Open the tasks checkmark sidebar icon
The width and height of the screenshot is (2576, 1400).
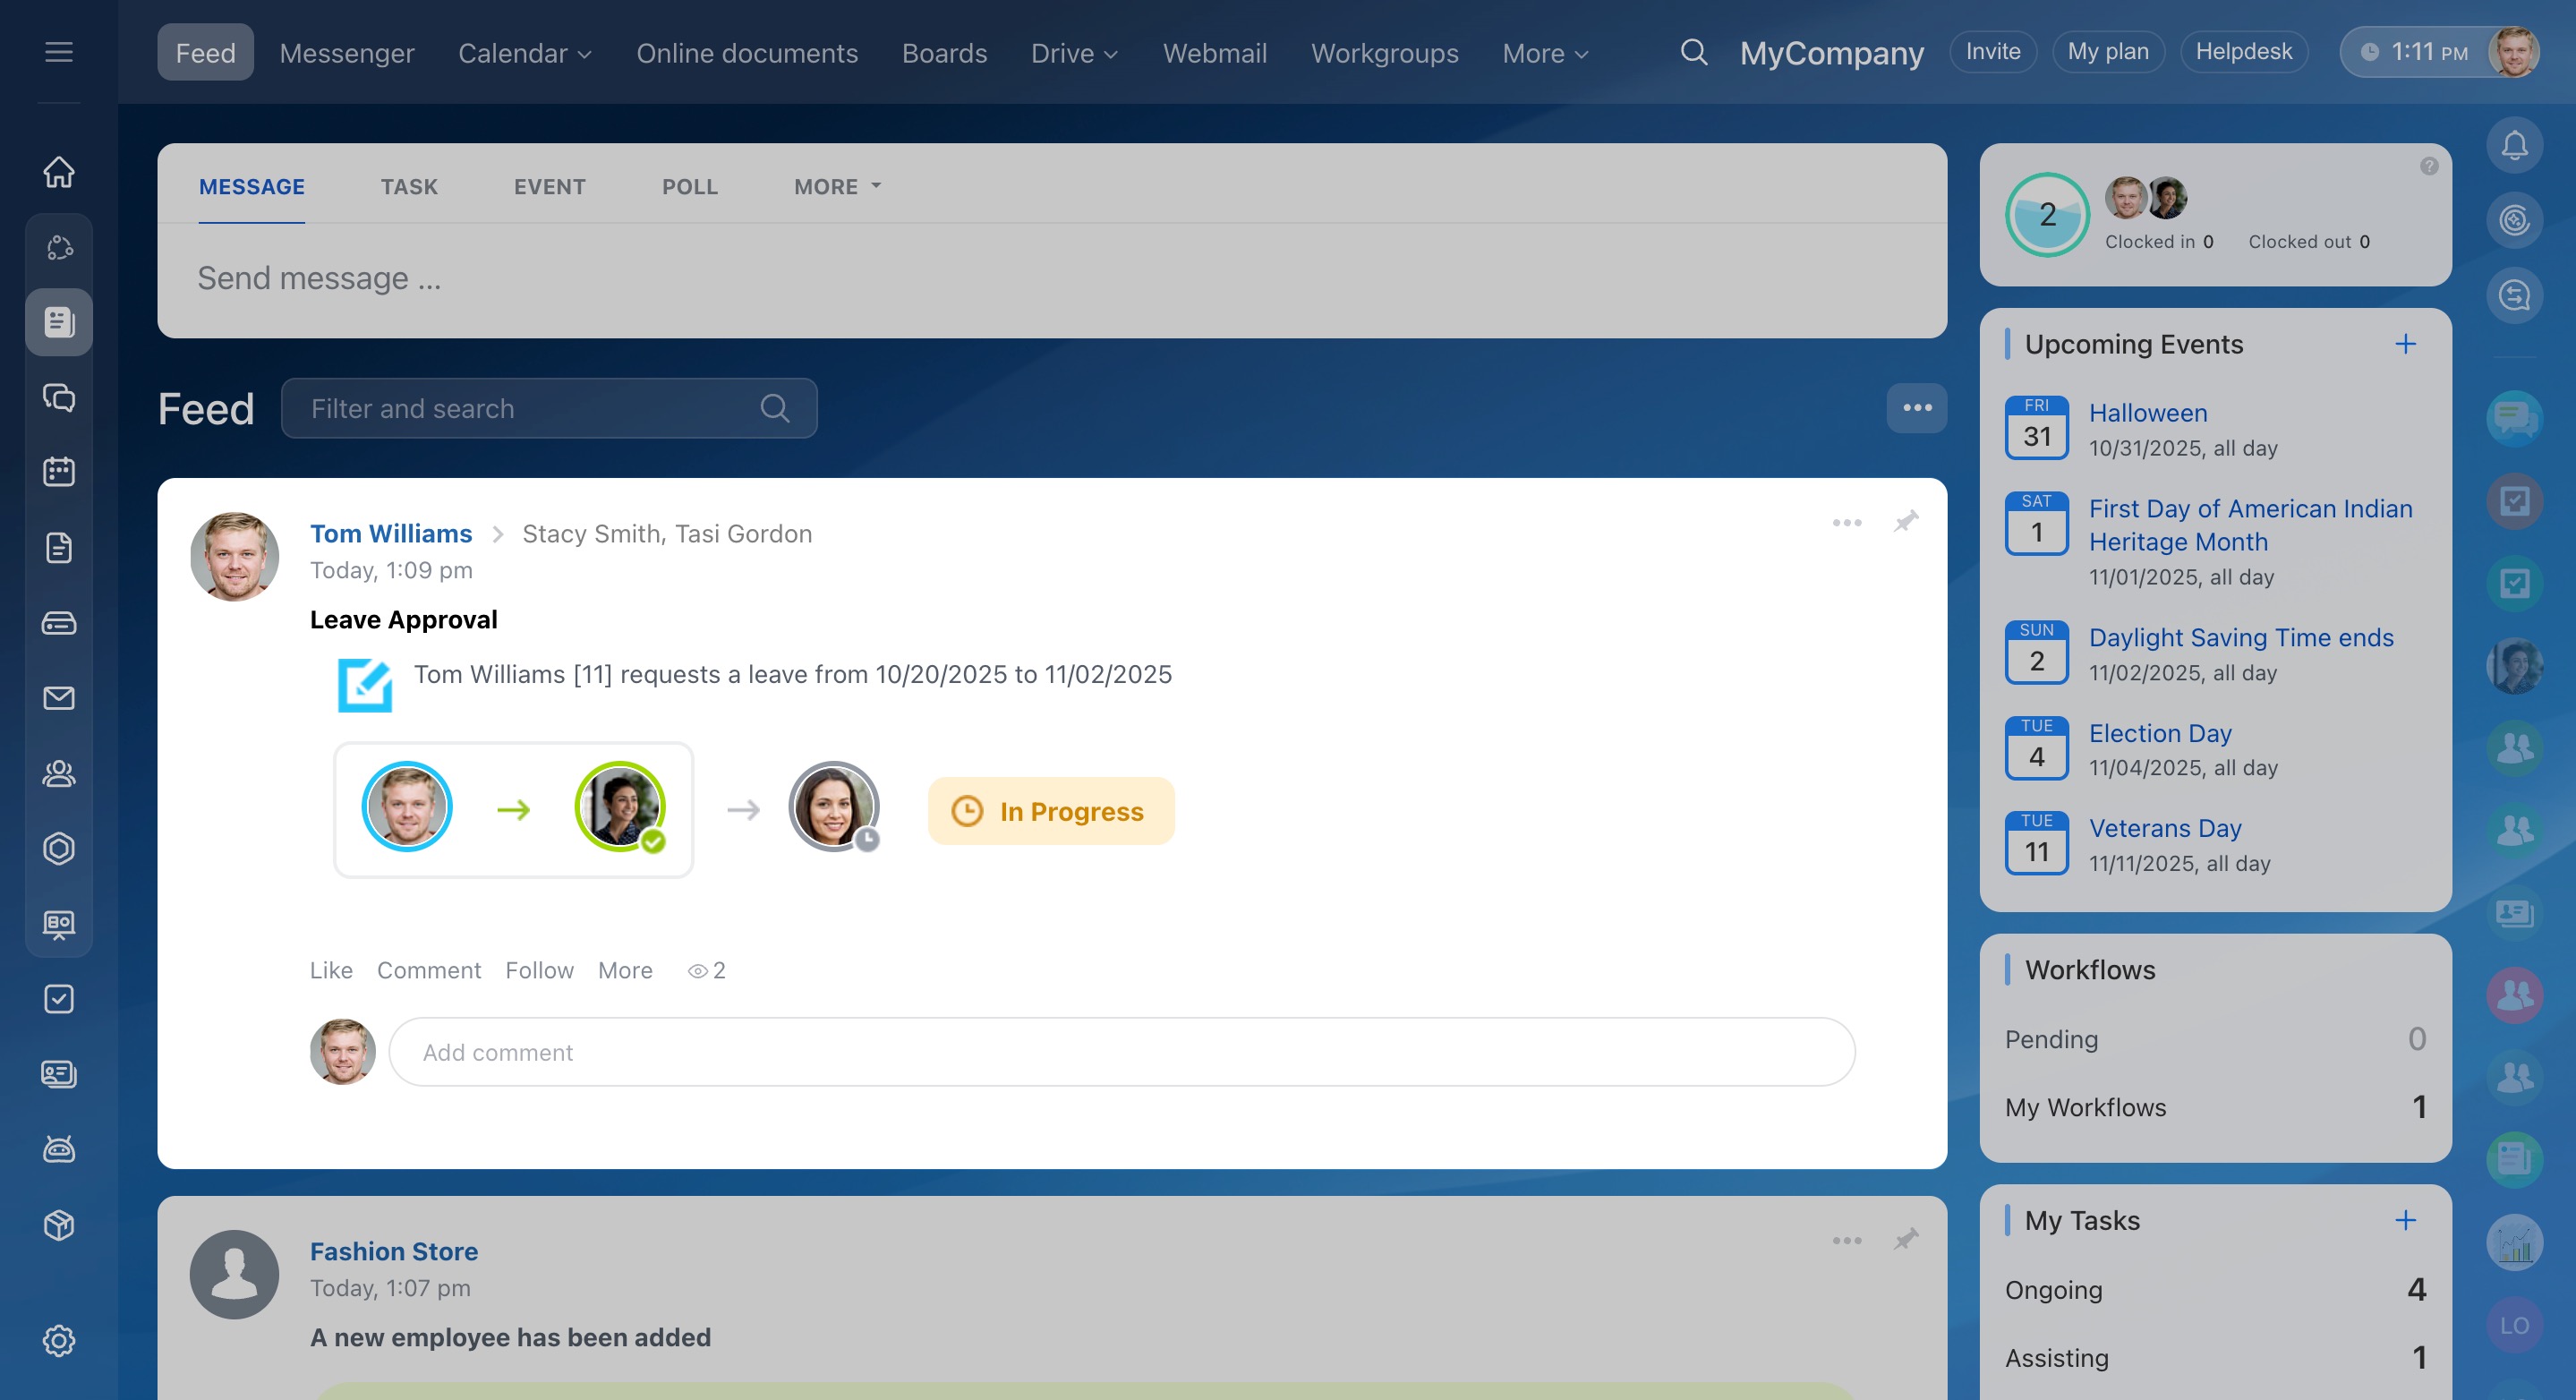pyautogui.click(x=59, y=998)
